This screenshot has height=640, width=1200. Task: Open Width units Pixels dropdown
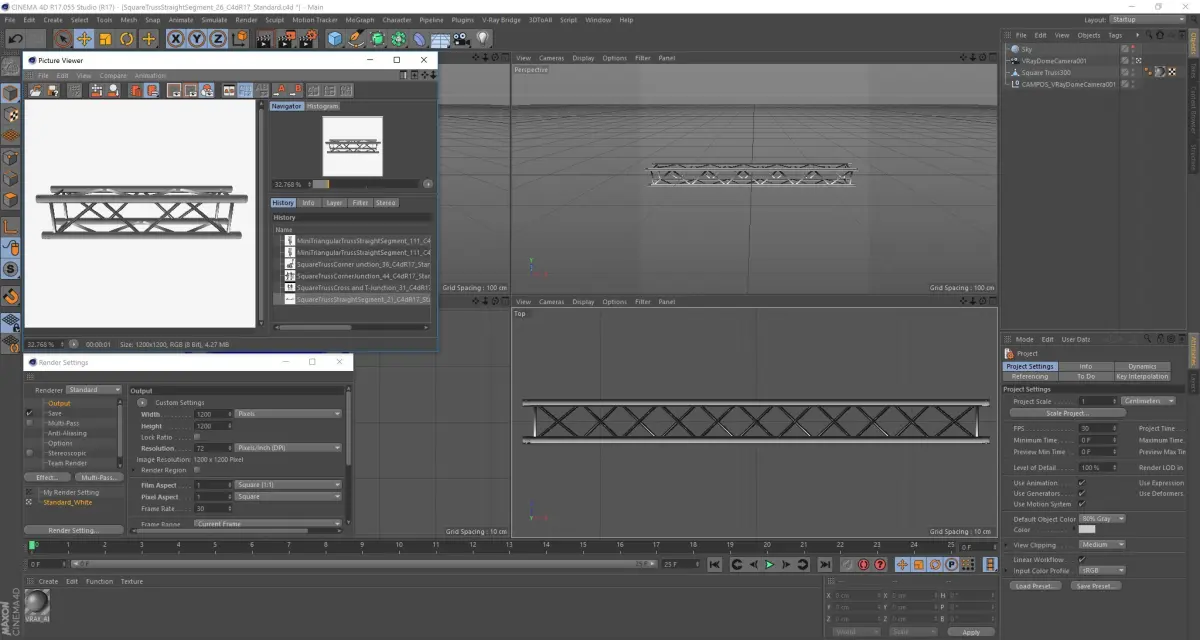tap(289, 414)
